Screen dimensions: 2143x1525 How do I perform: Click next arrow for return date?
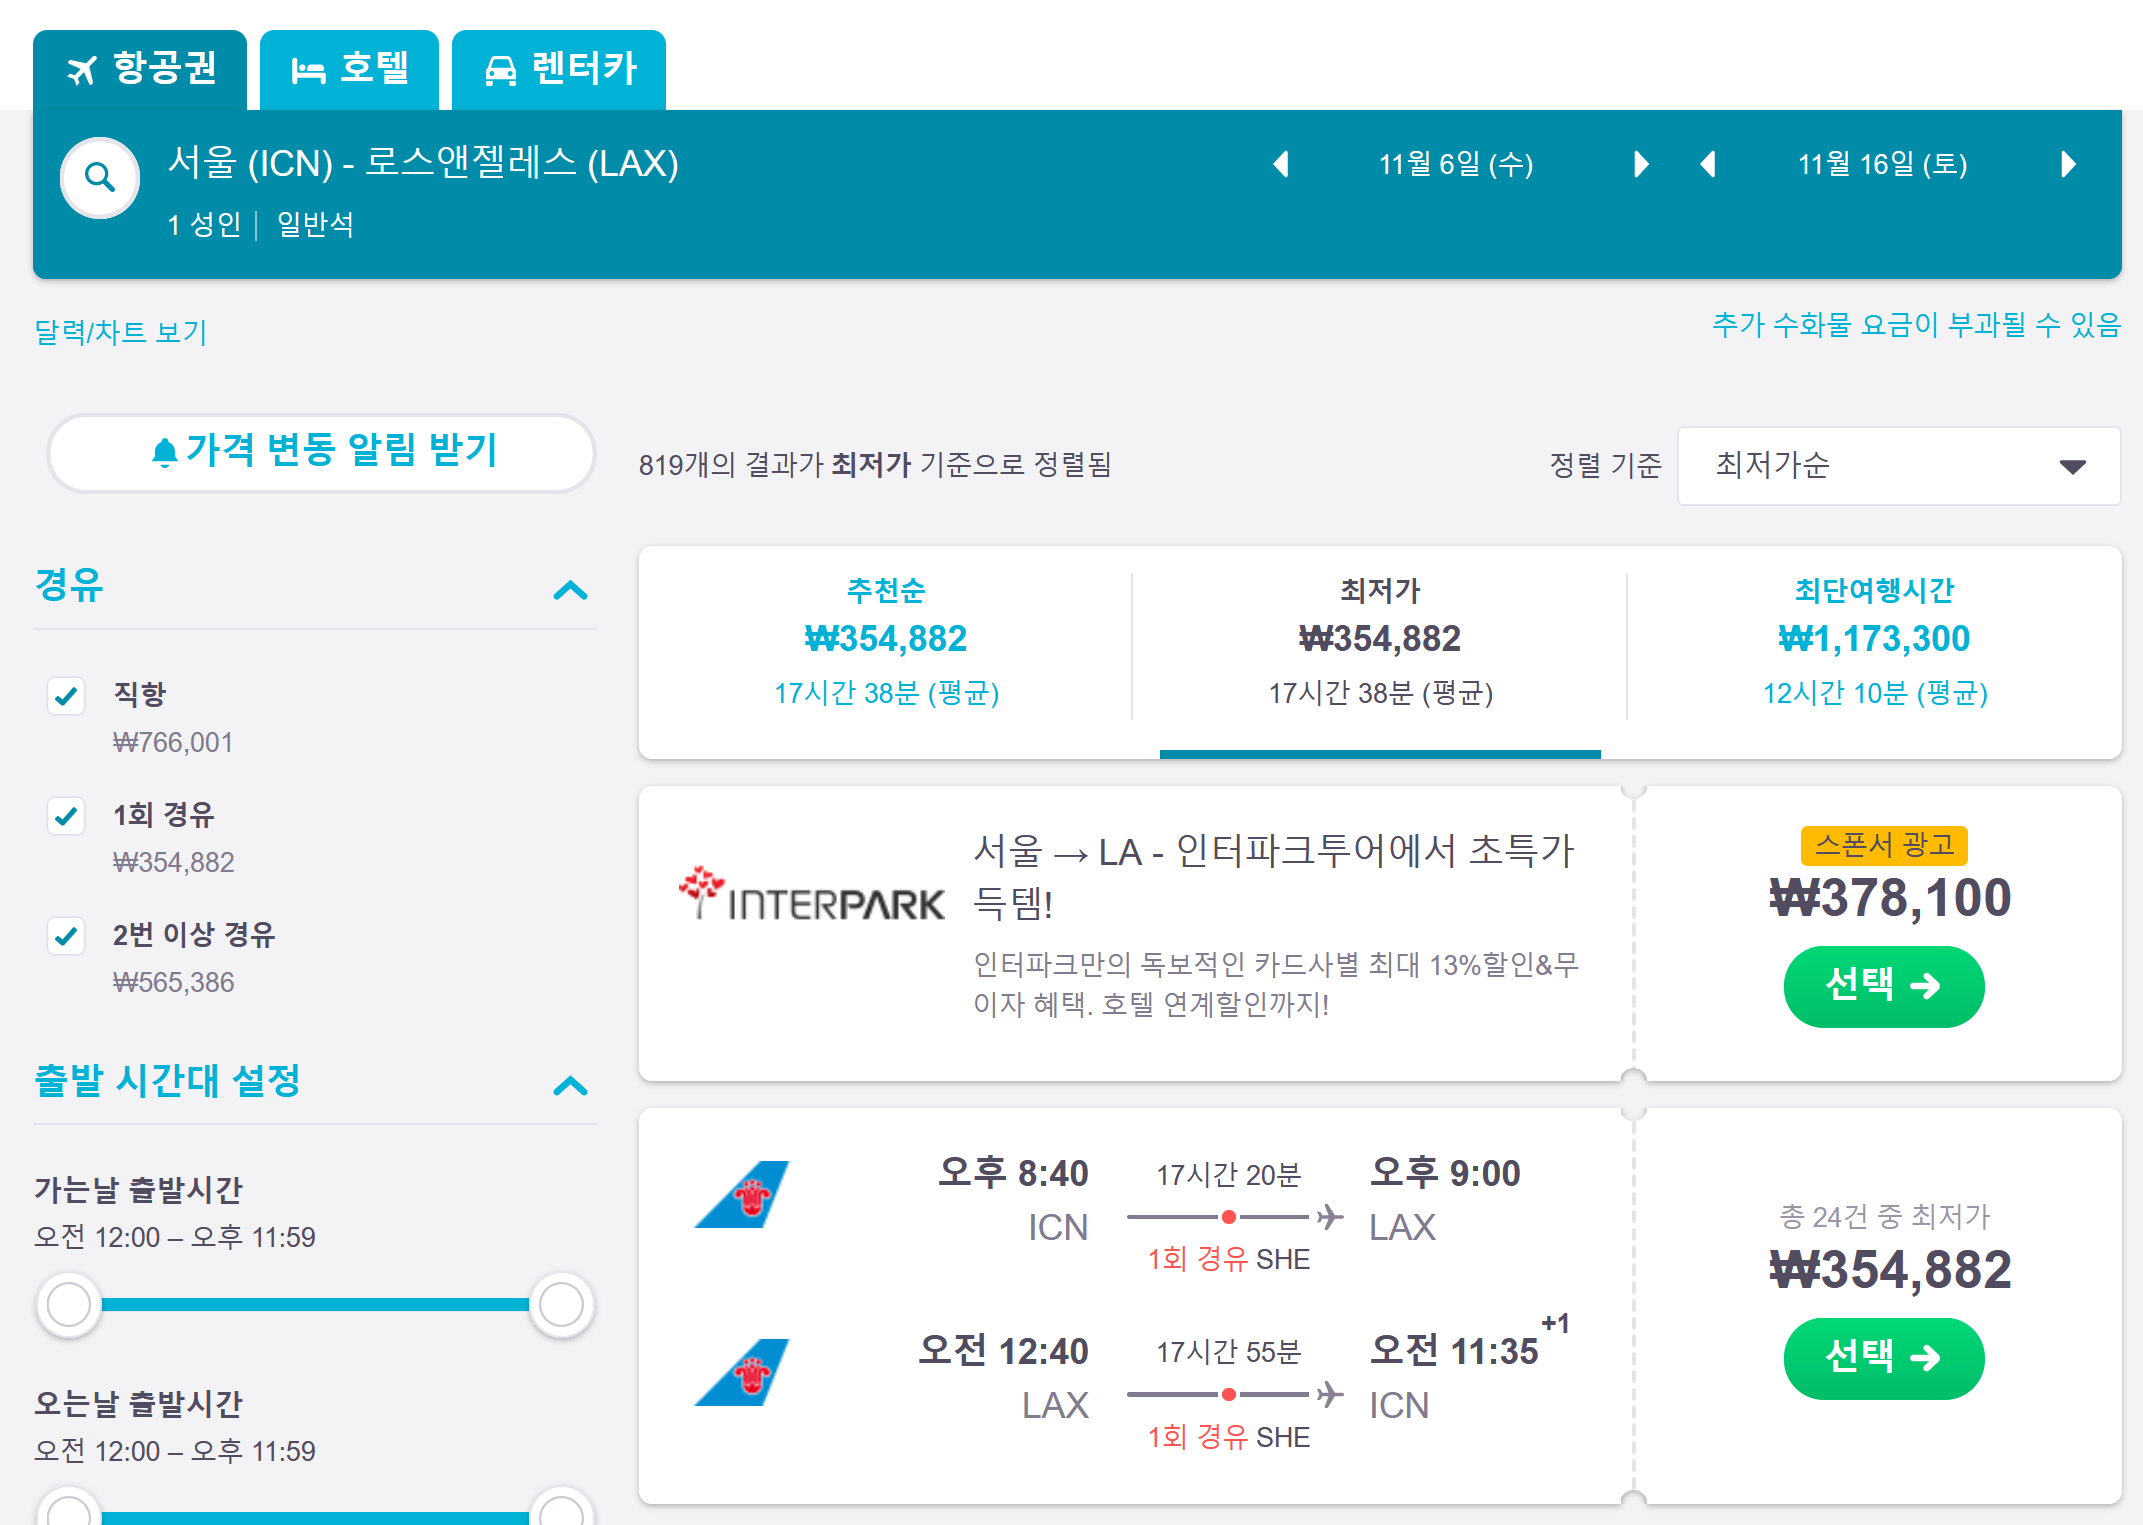click(2068, 164)
